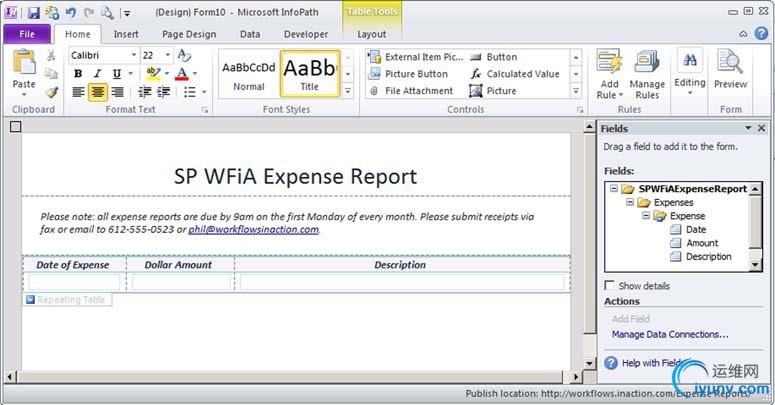The width and height of the screenshot is (775, 405).
Task: Toggle Italic formatting
Action: click(x=97, y=74)
